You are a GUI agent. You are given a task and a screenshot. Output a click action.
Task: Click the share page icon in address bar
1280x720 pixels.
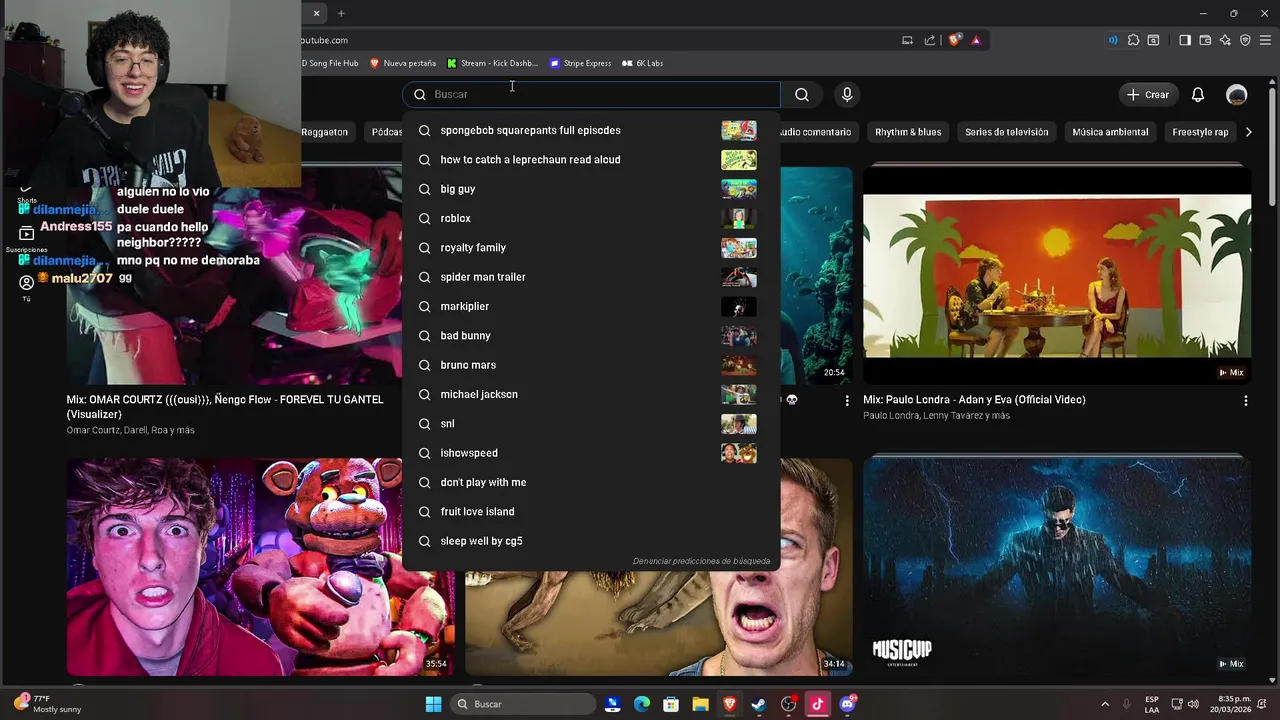(x=930, y=40)
